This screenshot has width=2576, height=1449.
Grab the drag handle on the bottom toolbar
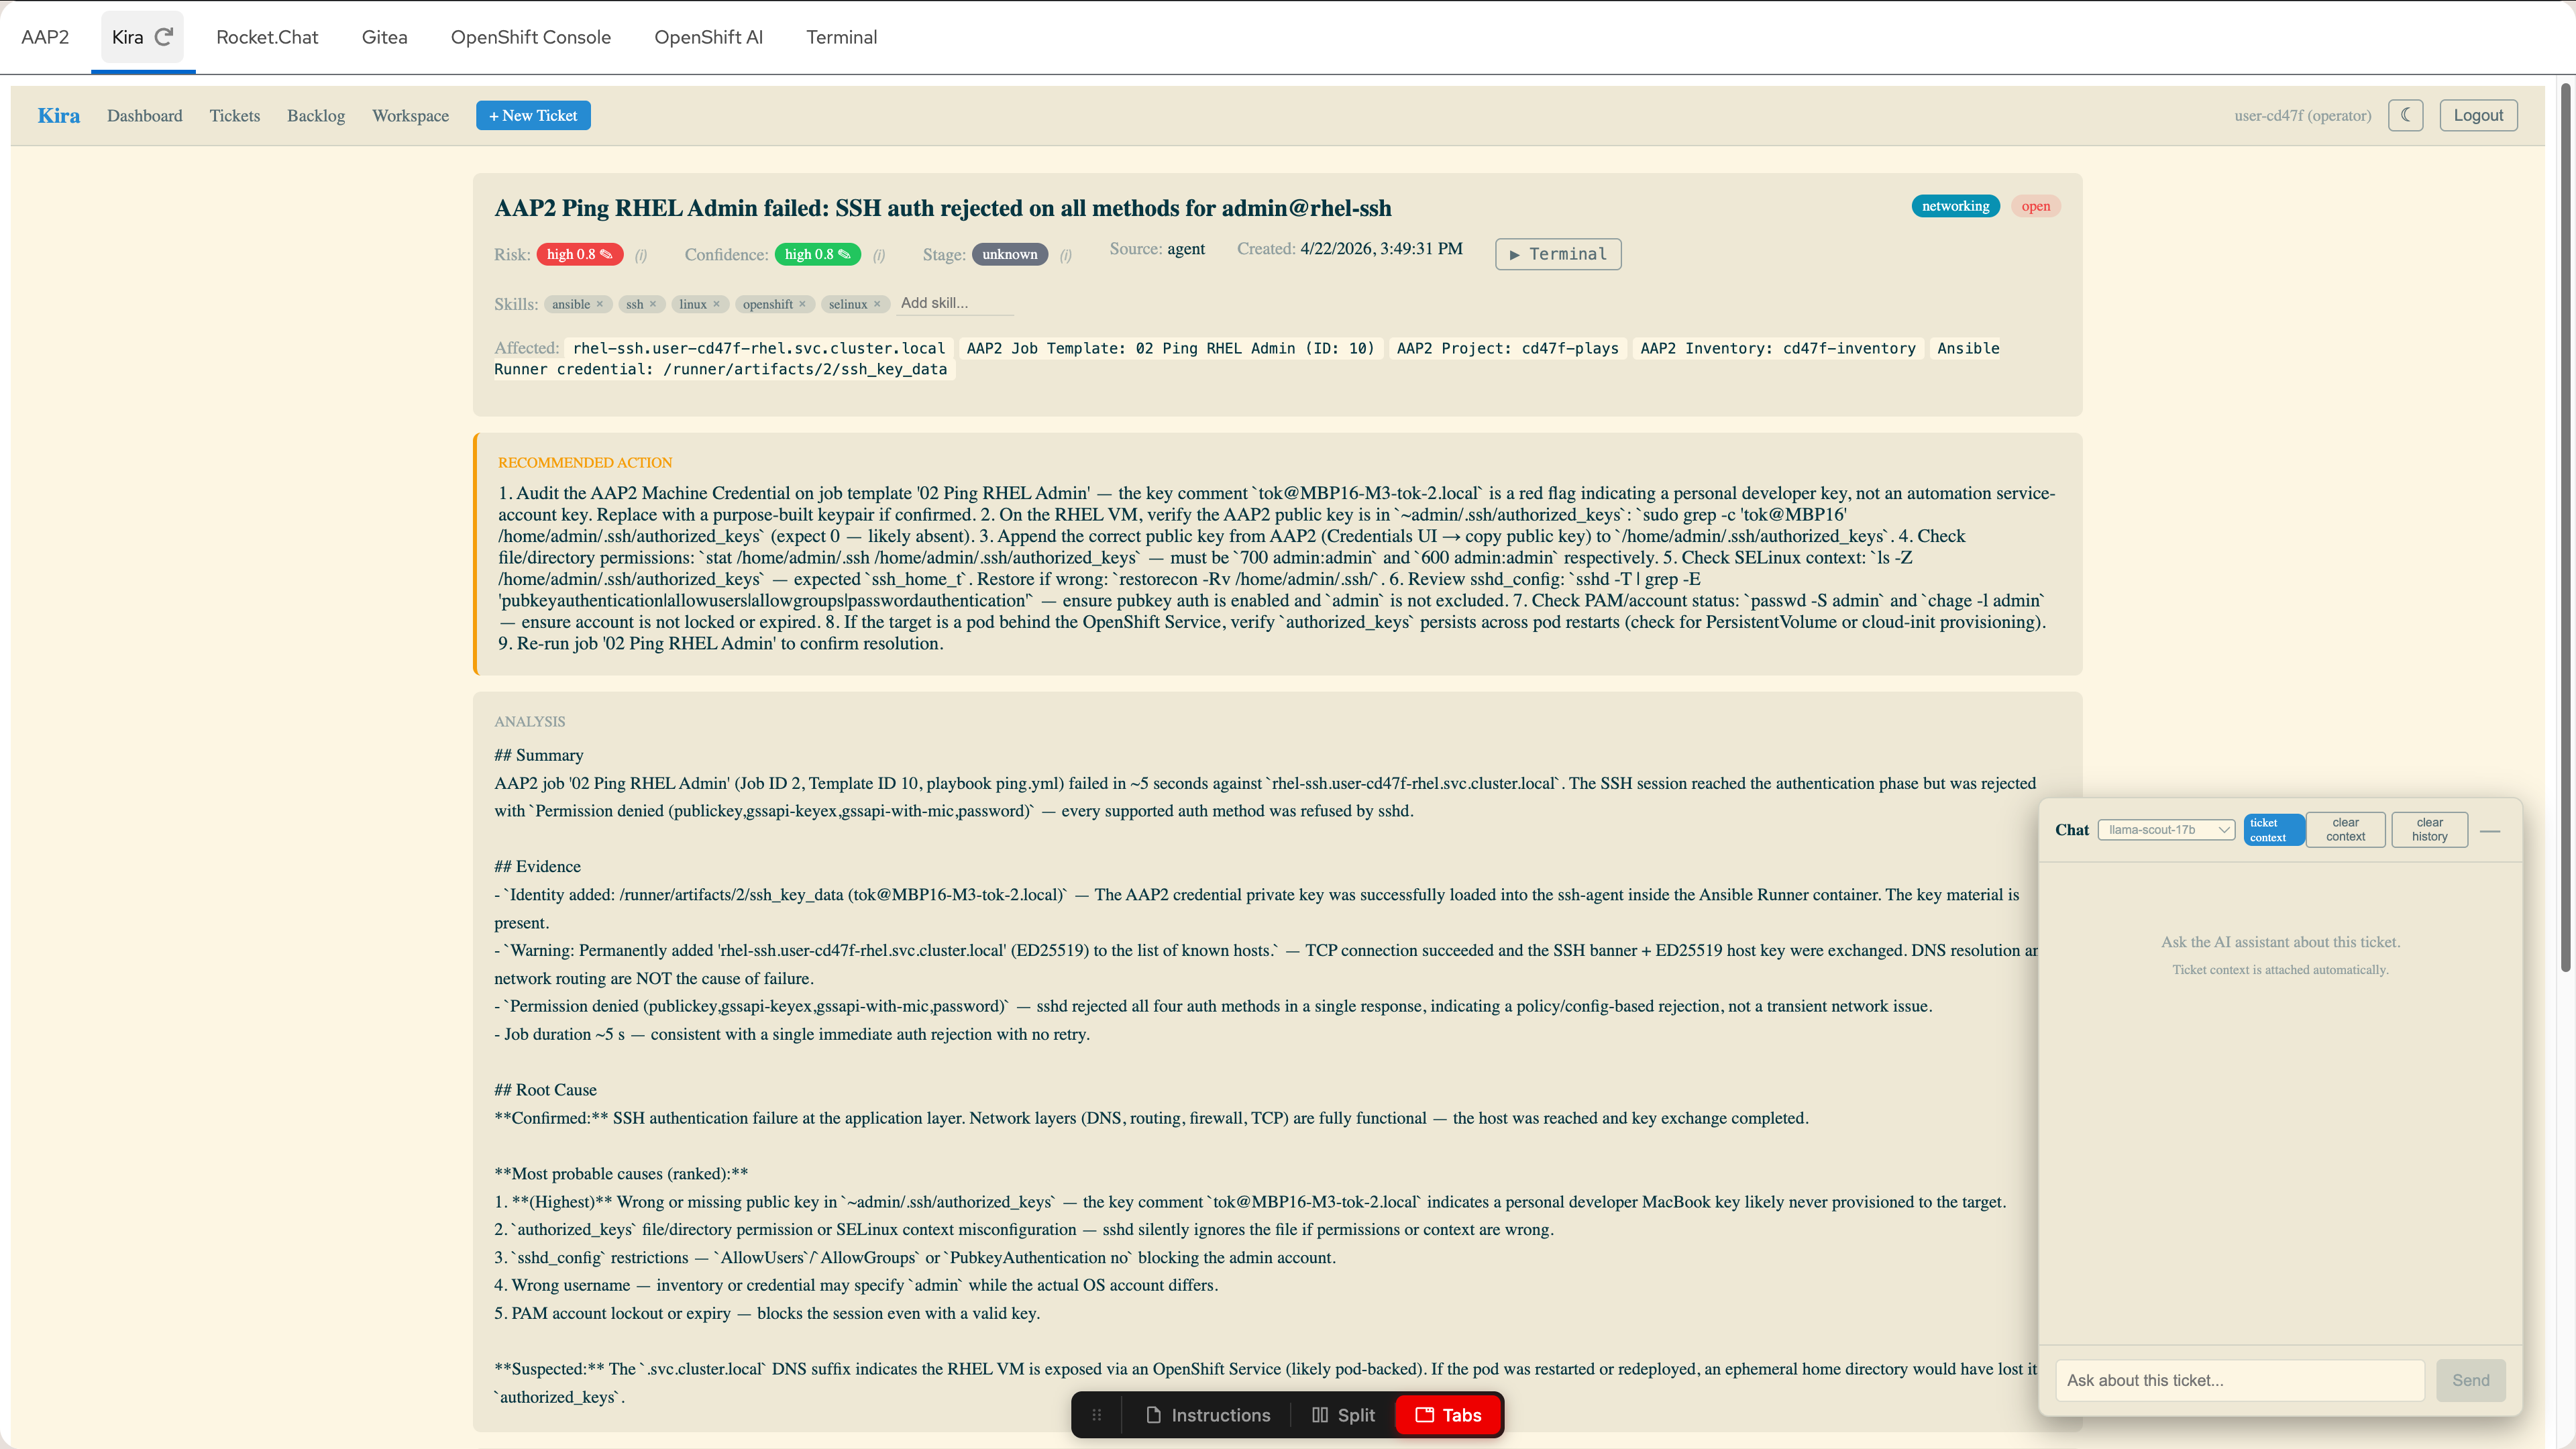(1097, 1415)
